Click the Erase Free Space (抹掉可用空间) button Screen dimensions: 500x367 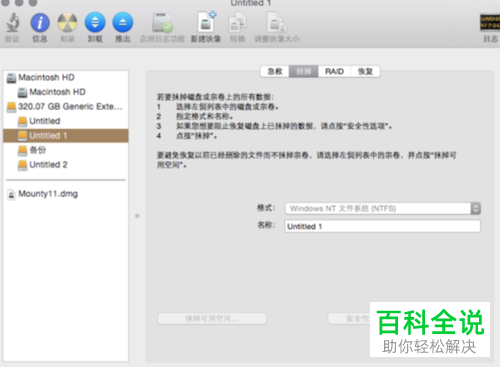[x=212, y=319]
